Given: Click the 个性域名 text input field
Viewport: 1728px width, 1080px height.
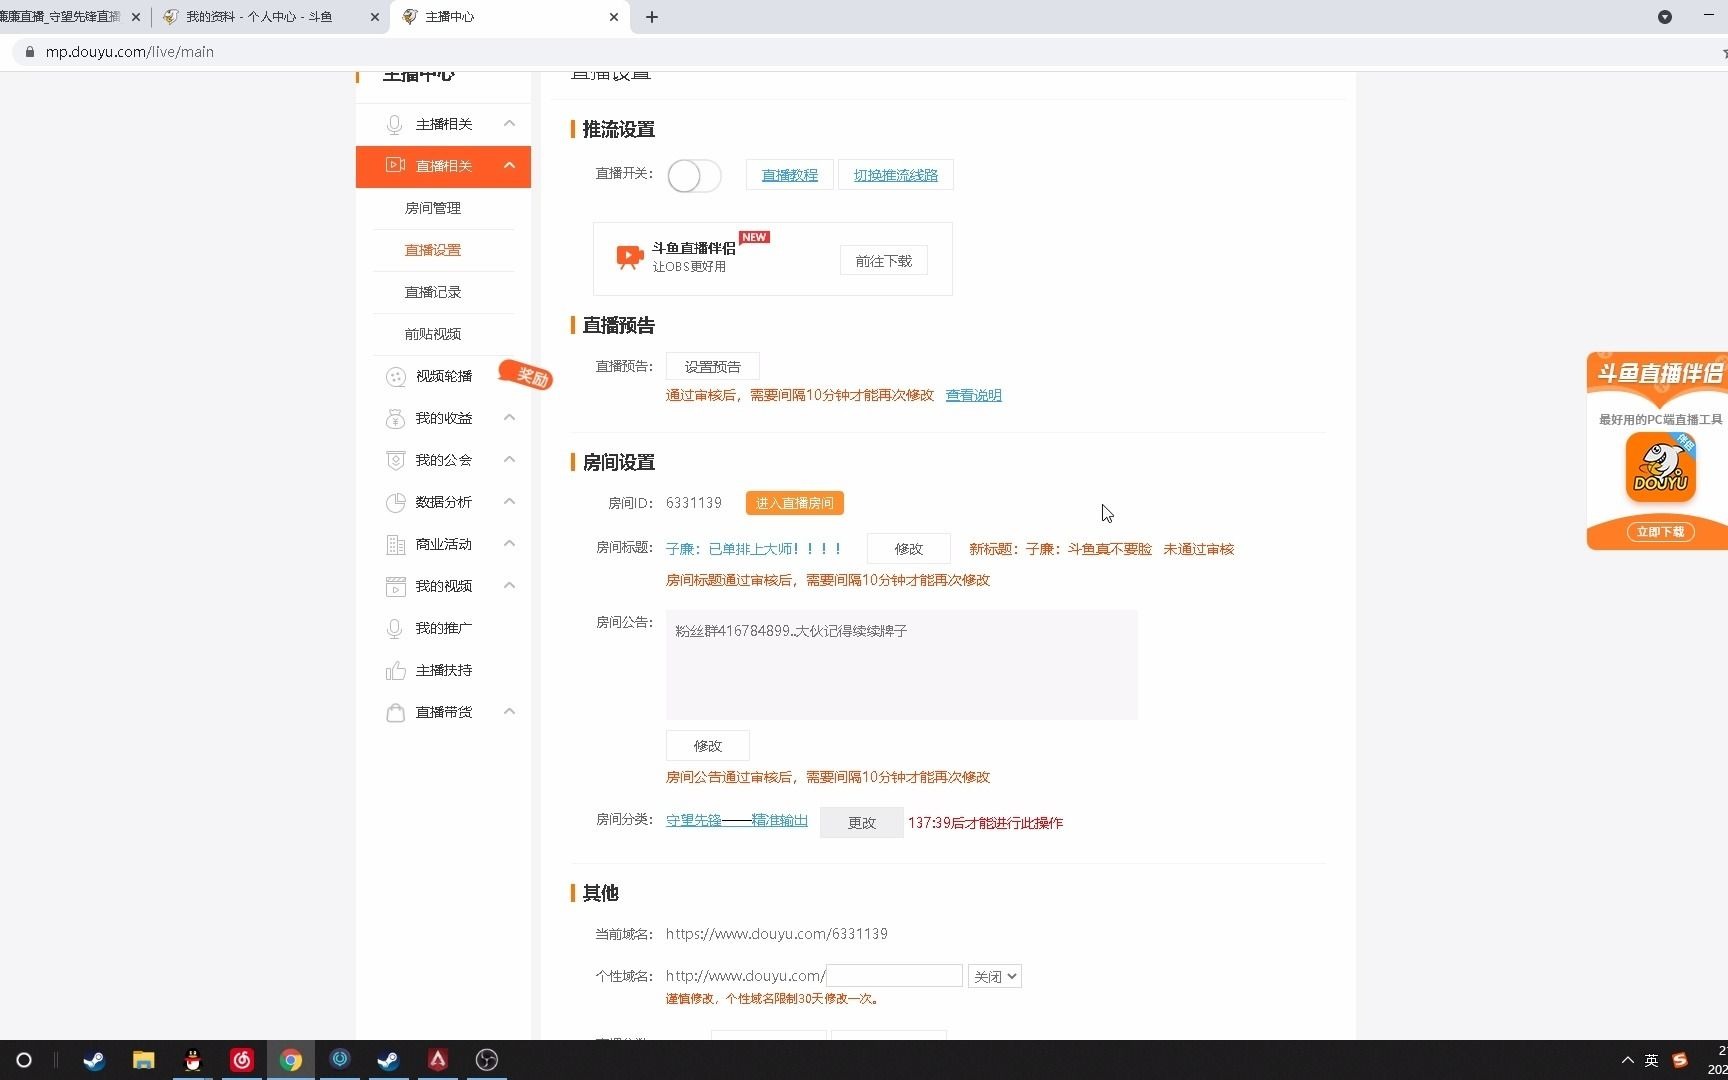Looking at the screenshot, I should coord(894,976).
